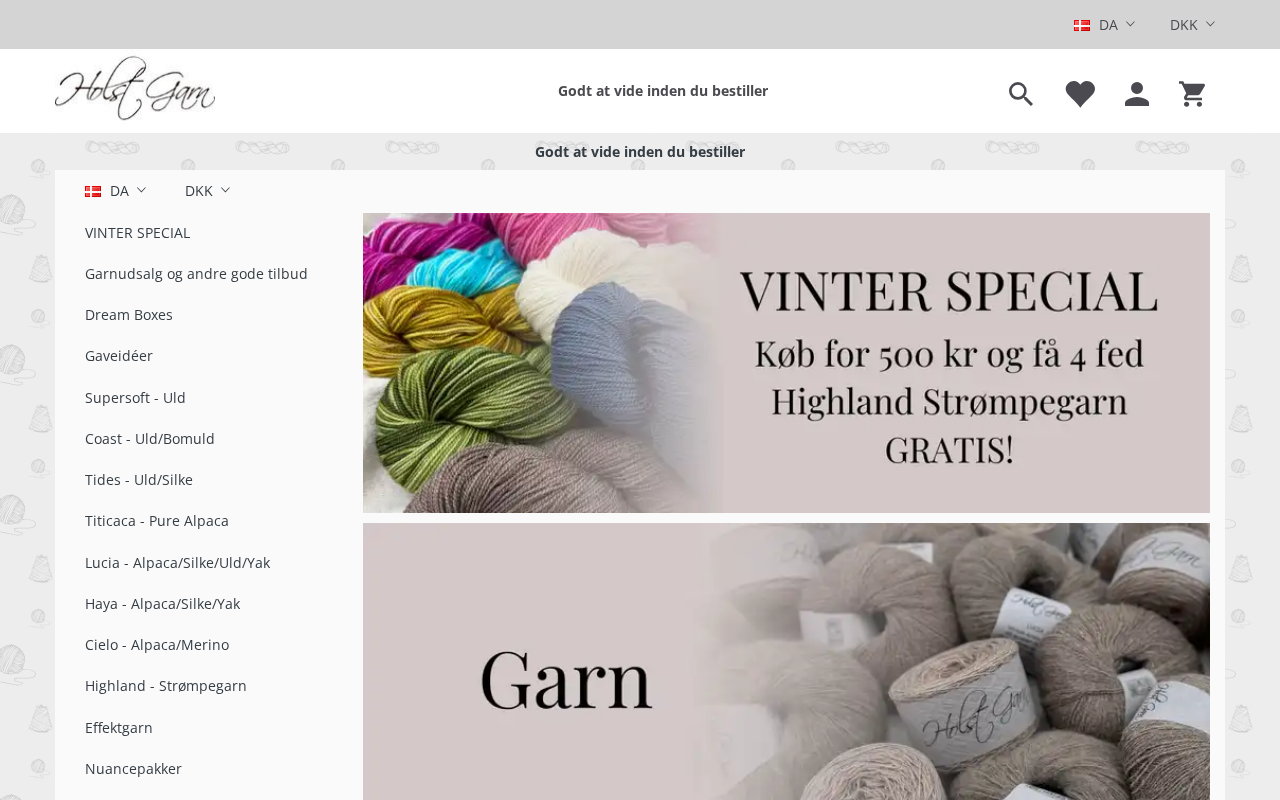Expand top bar DA language dropdown
This screenshot has height=800, width=1280.
[1105, 25]
